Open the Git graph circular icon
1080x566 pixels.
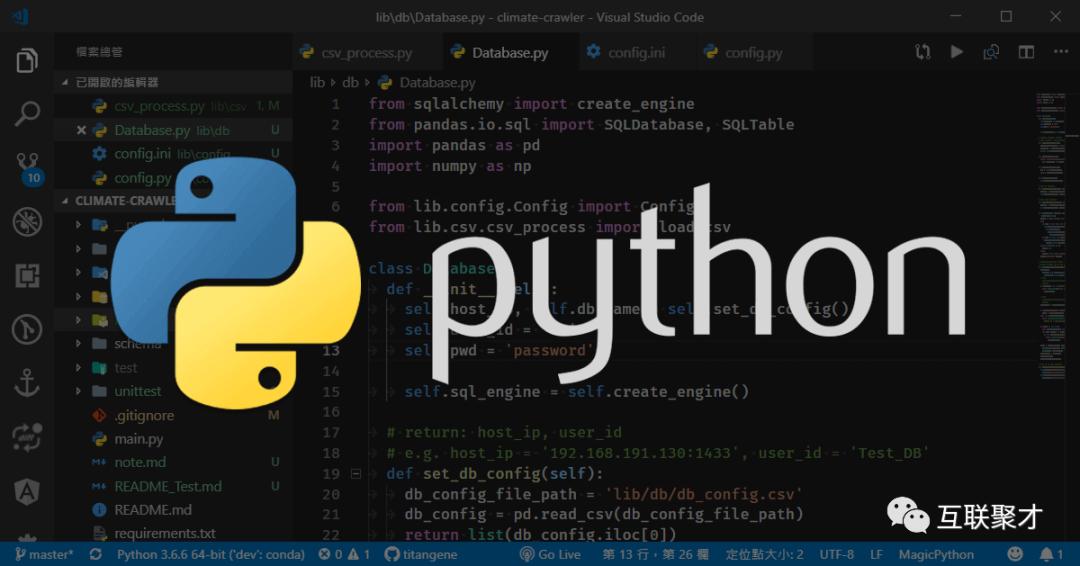tap(27, 329)
